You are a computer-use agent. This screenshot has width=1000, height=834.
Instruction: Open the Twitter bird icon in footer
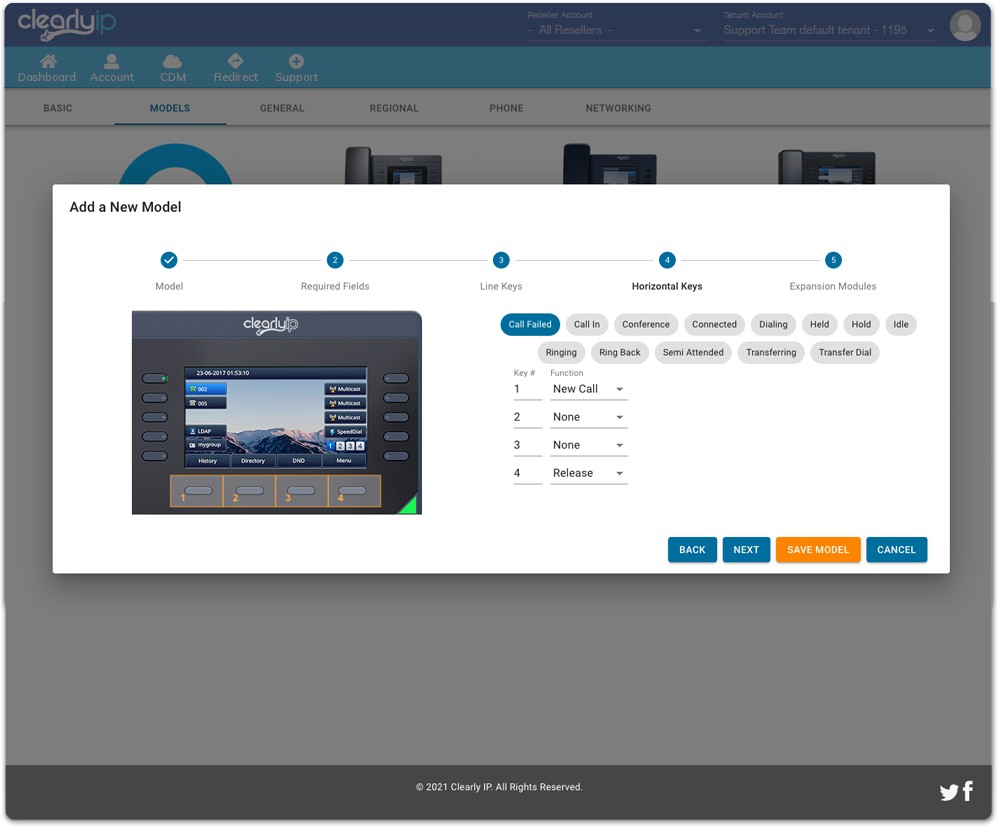point(949,793)
